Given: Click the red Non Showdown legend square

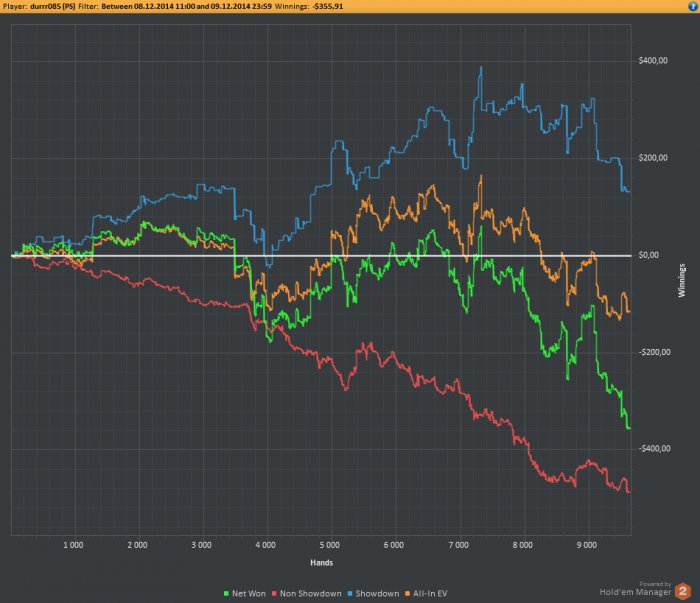Looking at the screenshot, I should pyautogui.click(x=275, y=594).
